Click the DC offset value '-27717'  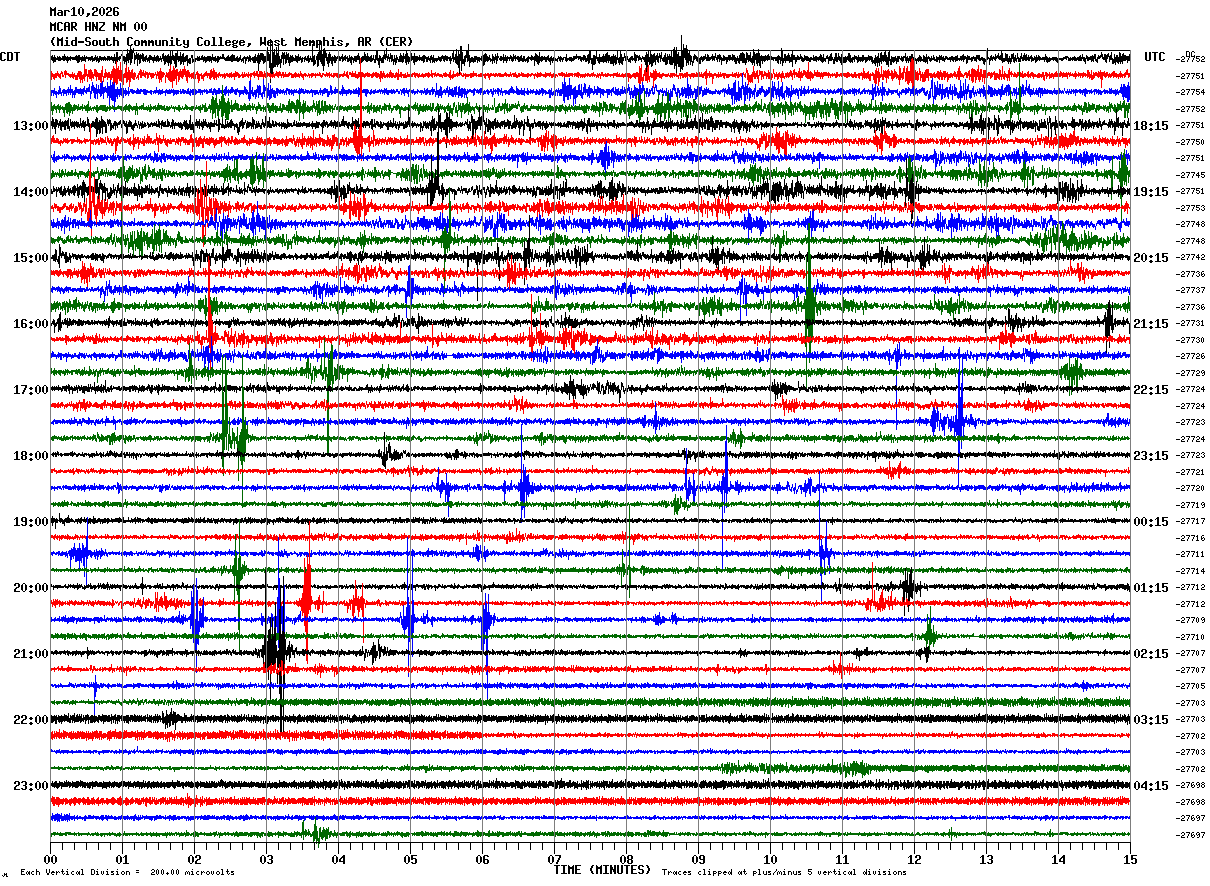(1191, 522)
